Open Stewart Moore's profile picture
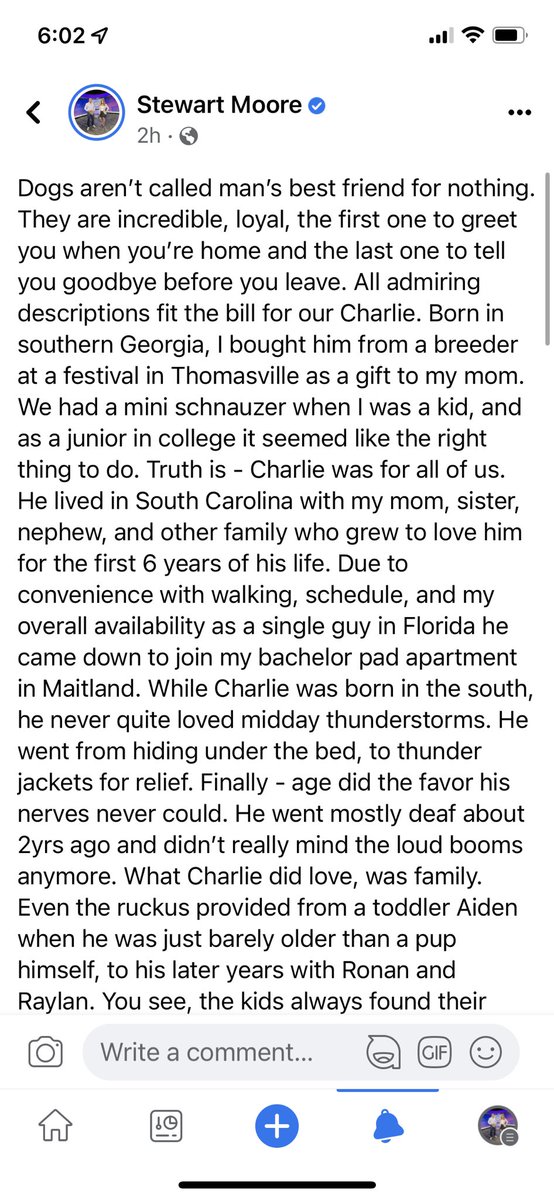The width and height of the screenshot is (554, 1200). [97, 115]
